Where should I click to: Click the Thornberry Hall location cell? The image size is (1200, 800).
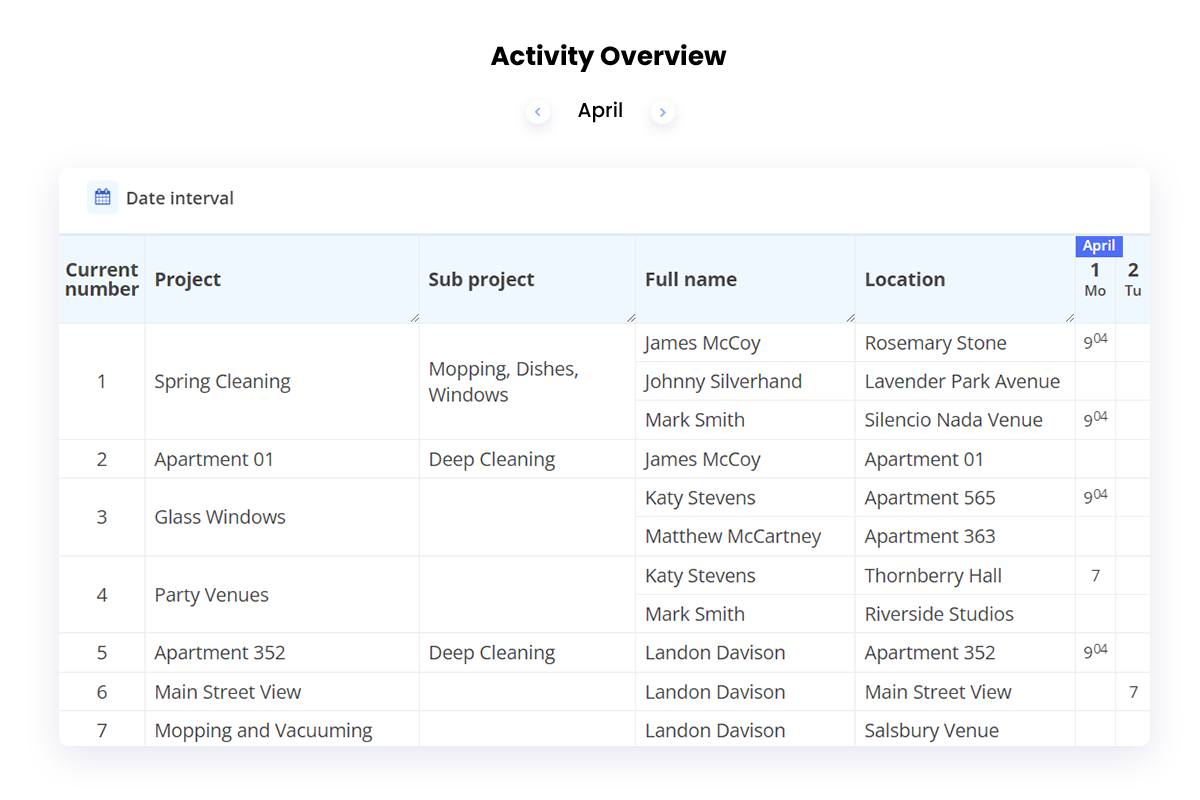(932, 575)
